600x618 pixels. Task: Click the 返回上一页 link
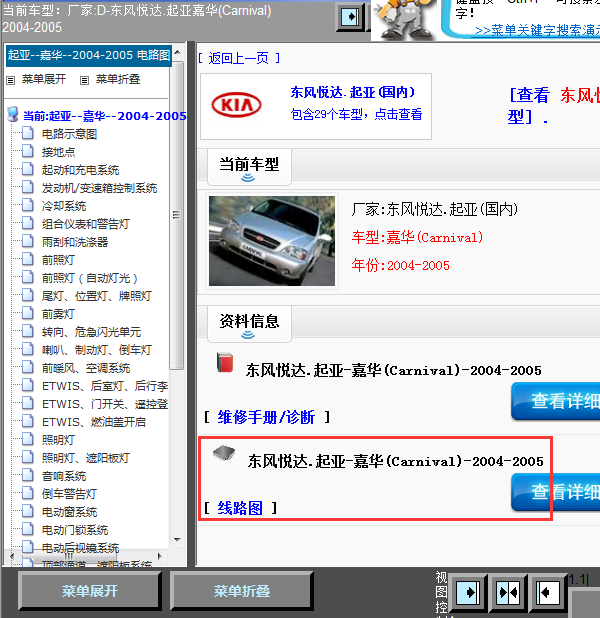pyautogui.click(x=239, y=58)
